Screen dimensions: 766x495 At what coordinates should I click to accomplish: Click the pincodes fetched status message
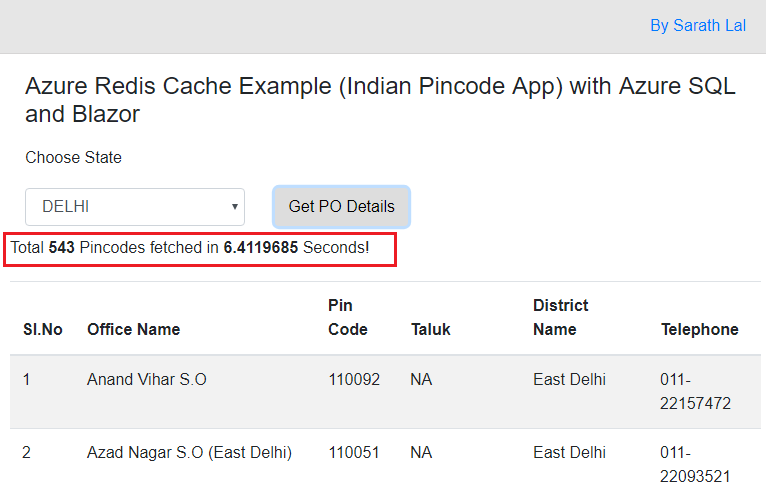(190, 247)
